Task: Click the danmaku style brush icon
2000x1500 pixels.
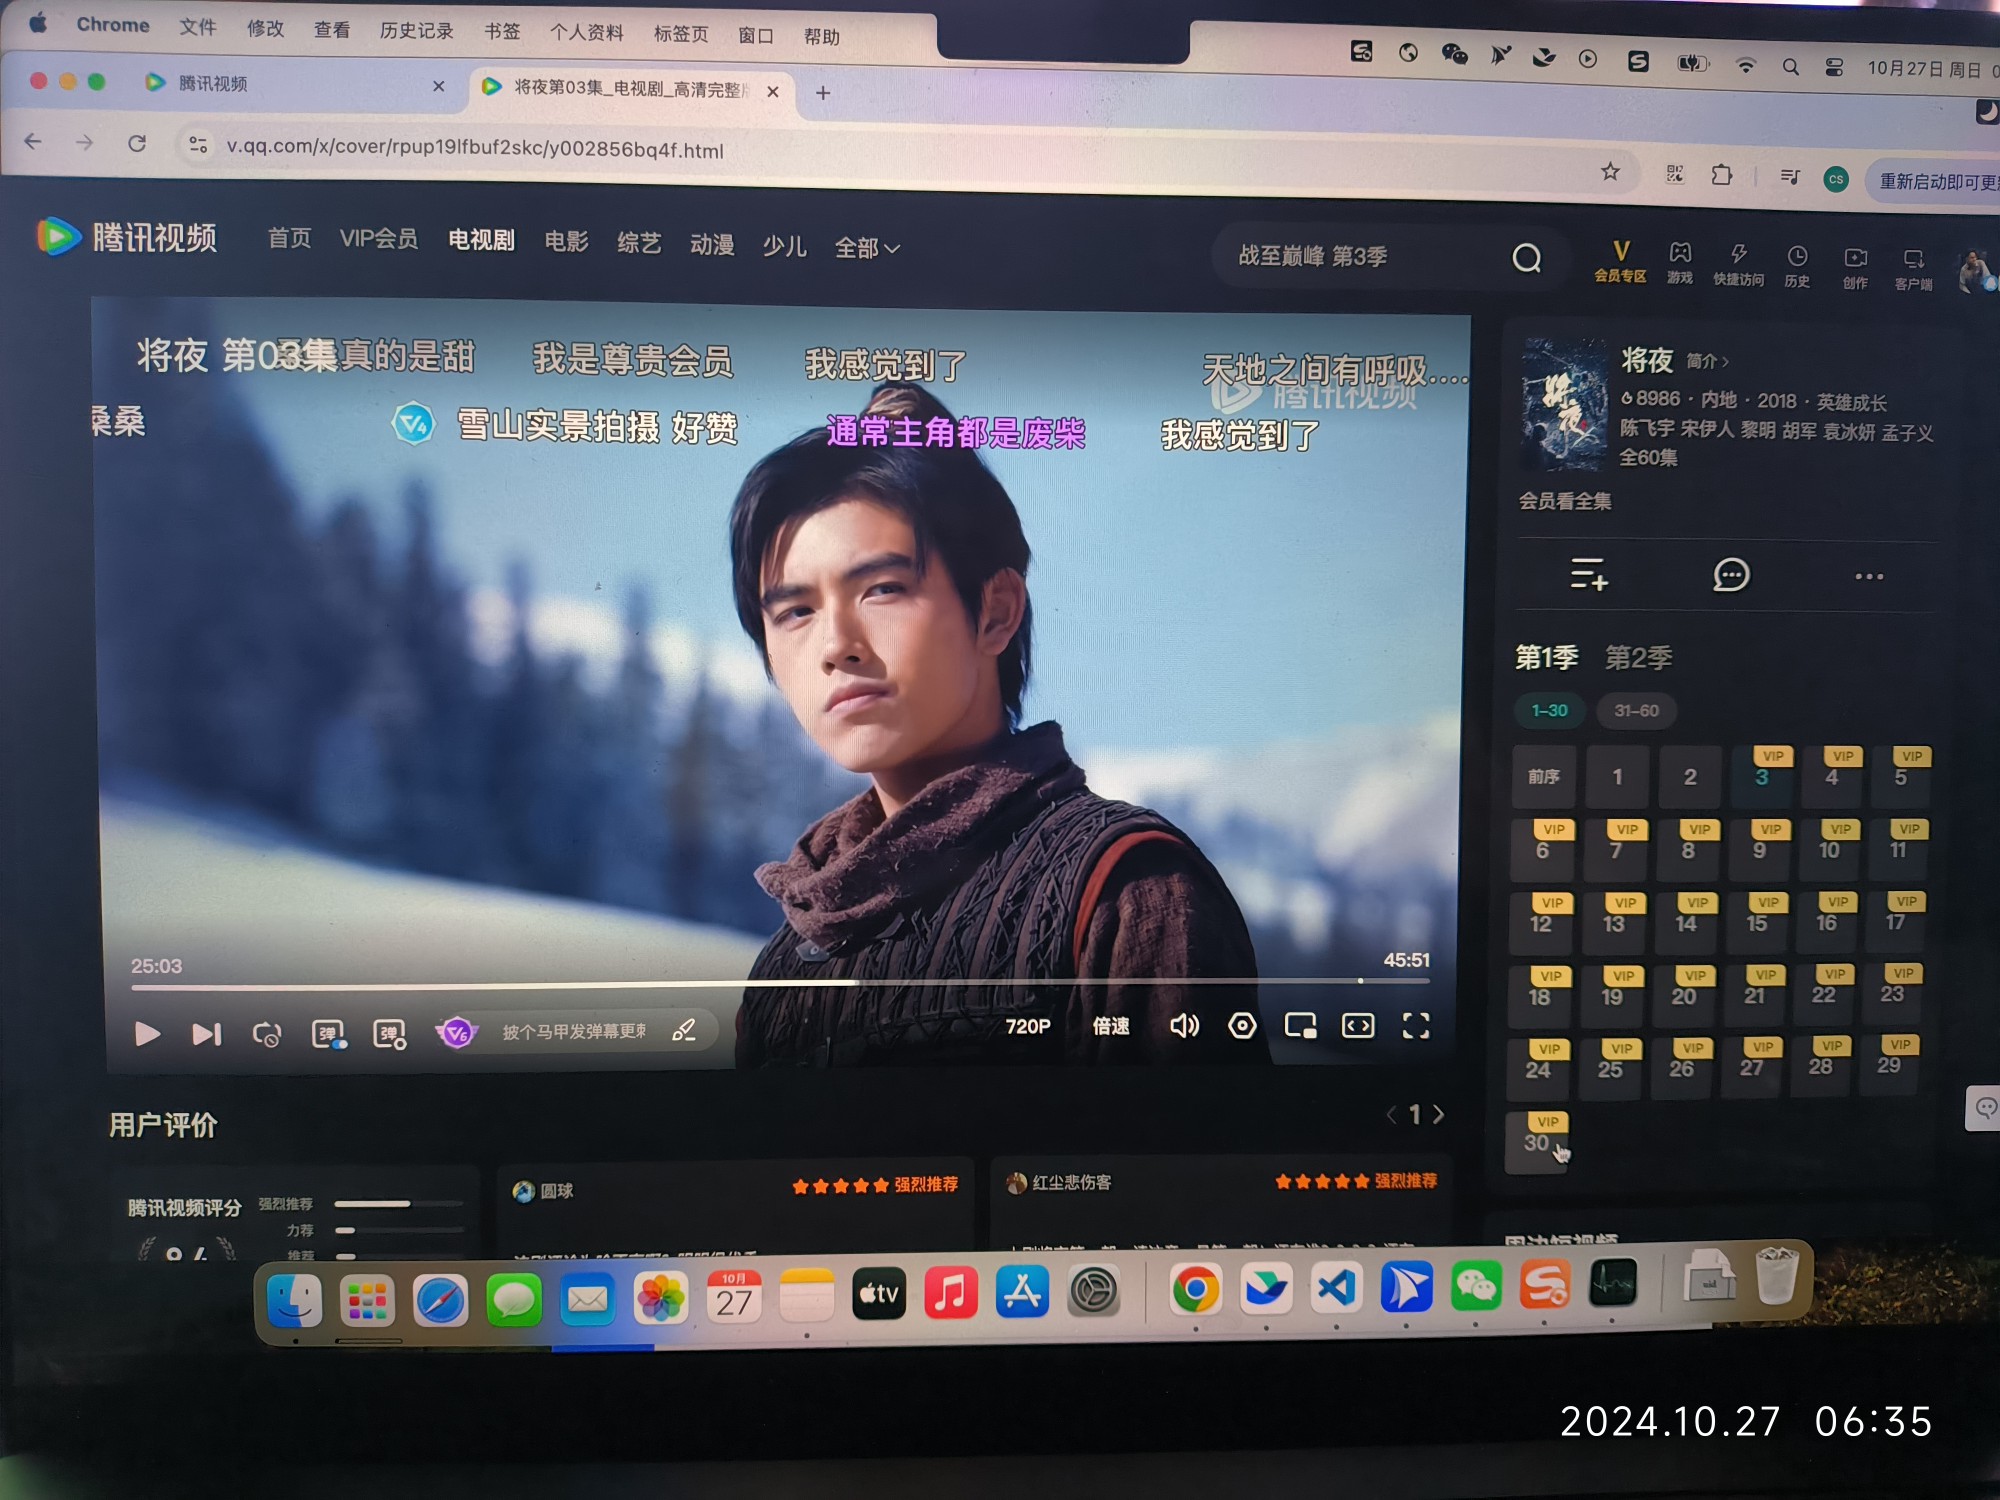Action: 684,1030
